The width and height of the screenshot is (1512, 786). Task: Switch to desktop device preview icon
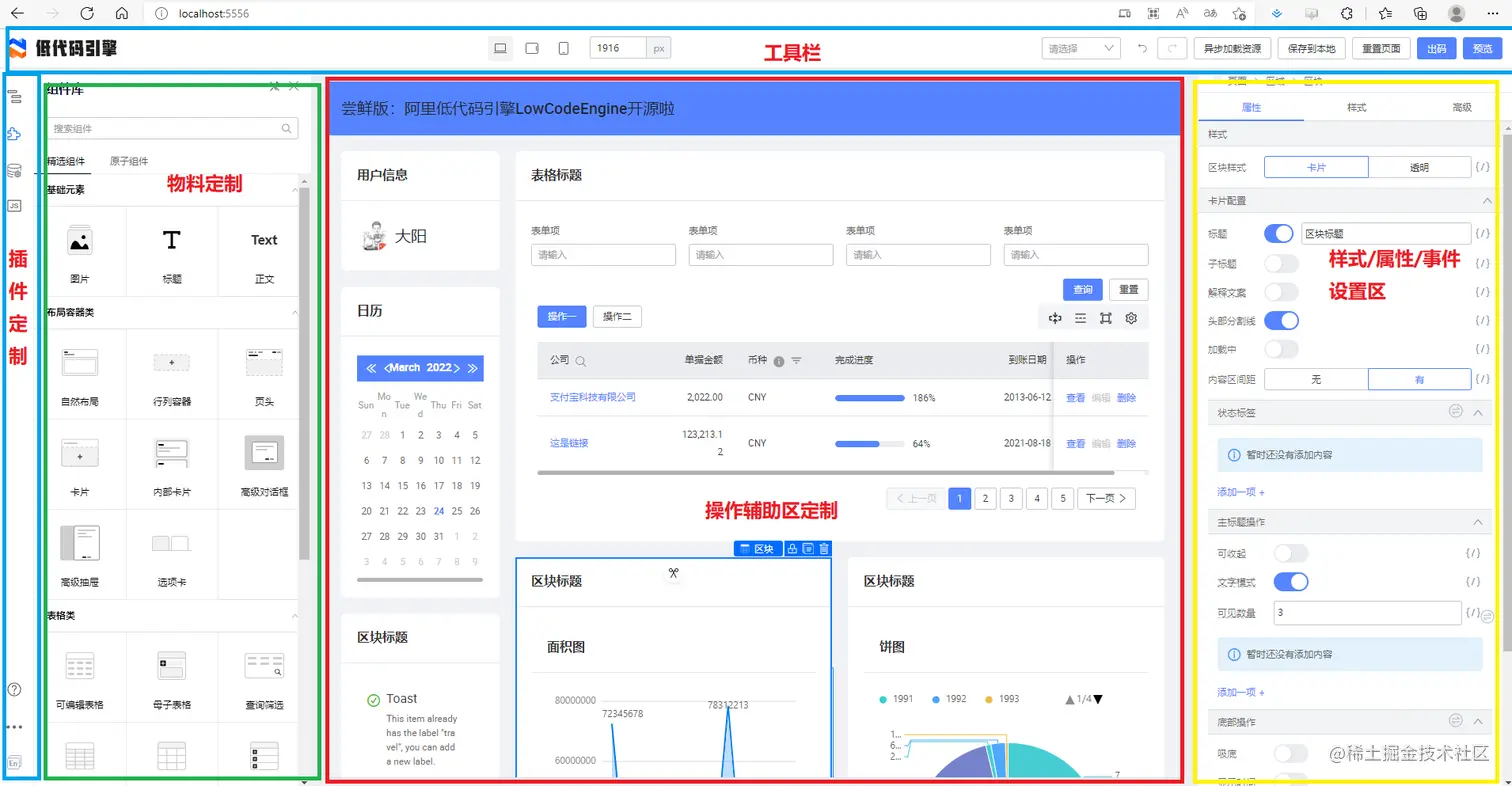pyautogui.click(x=500, y=48)
